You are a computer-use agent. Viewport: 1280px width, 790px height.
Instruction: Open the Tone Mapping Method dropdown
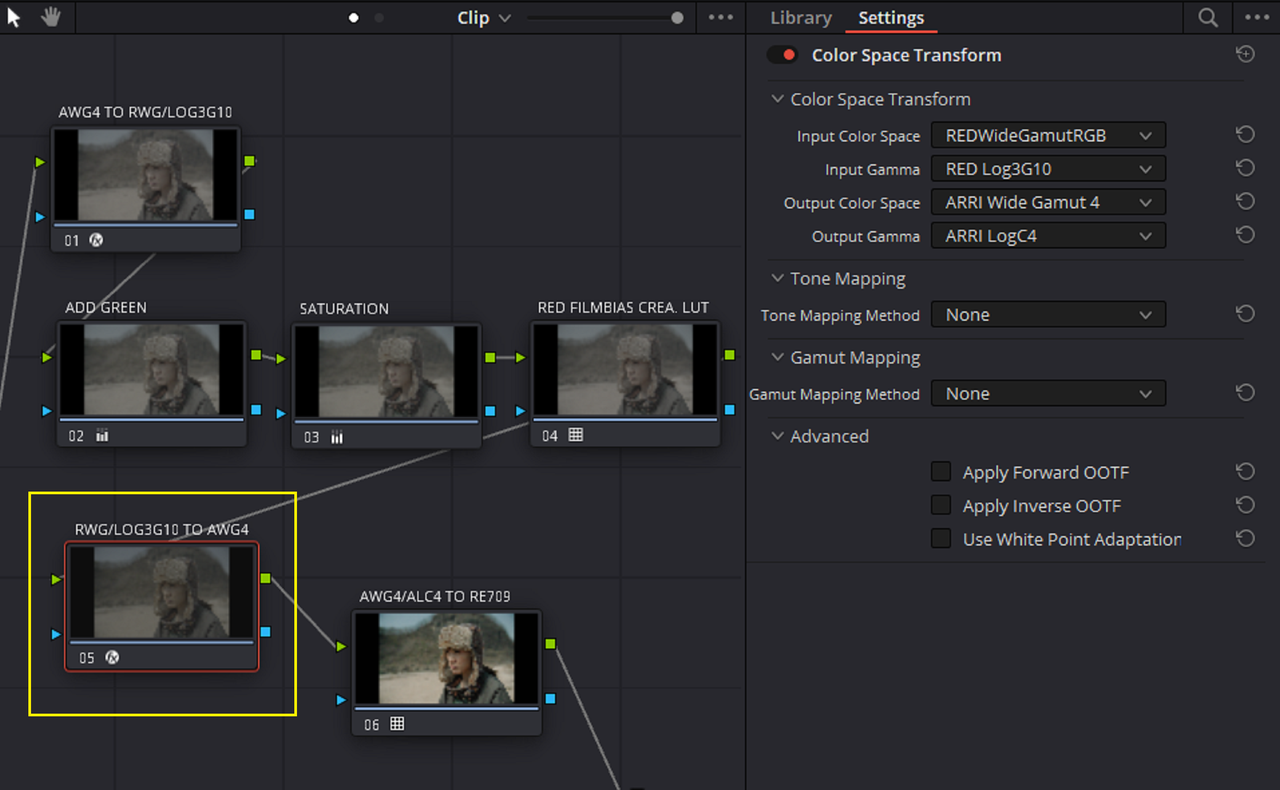[x=1048, y=314]
